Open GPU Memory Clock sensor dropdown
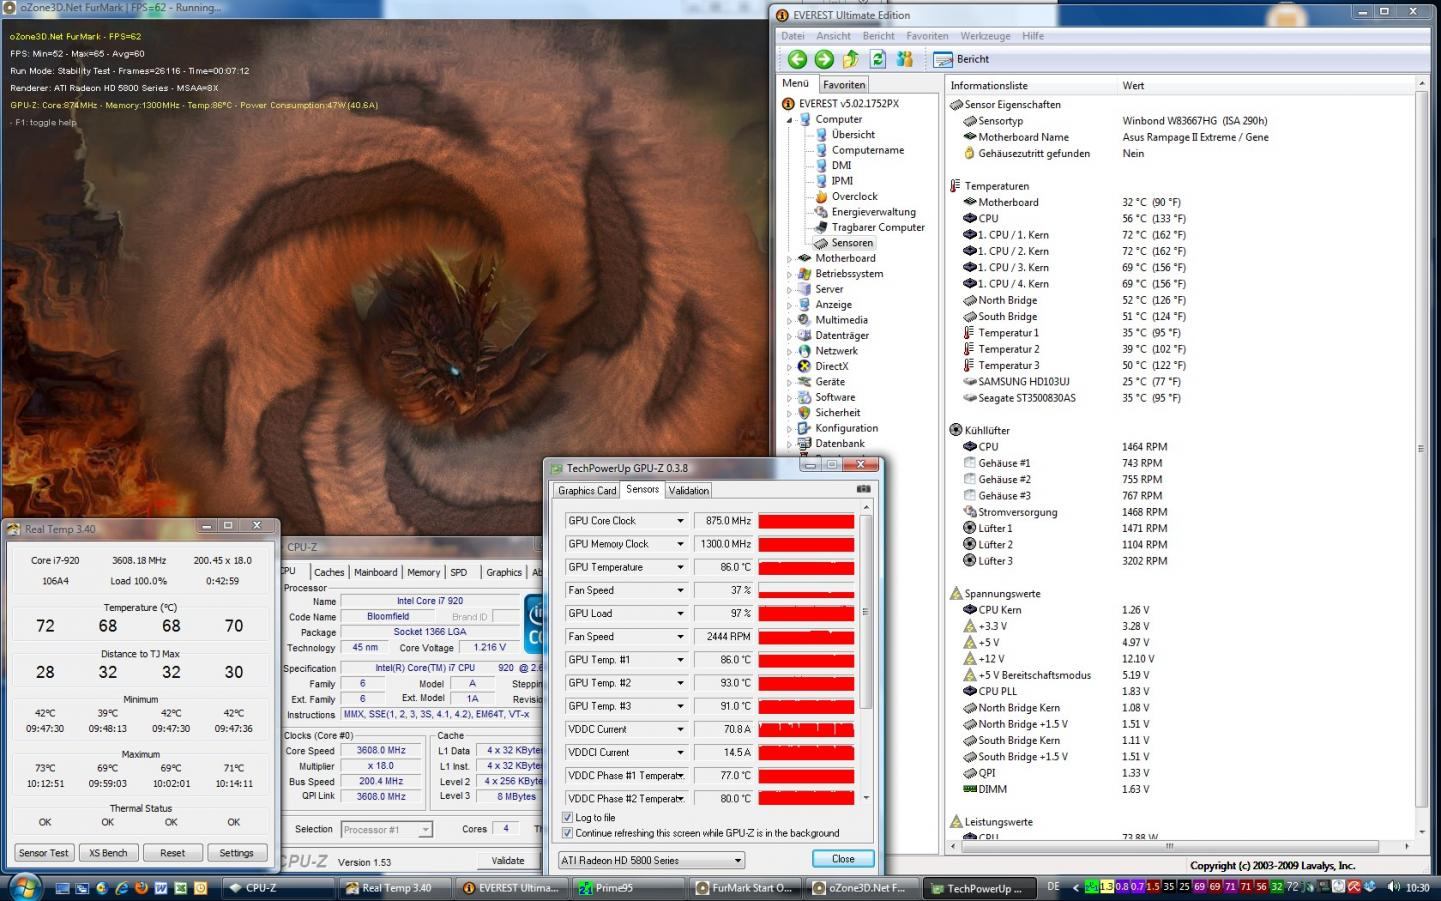 (x=680, y=544)
